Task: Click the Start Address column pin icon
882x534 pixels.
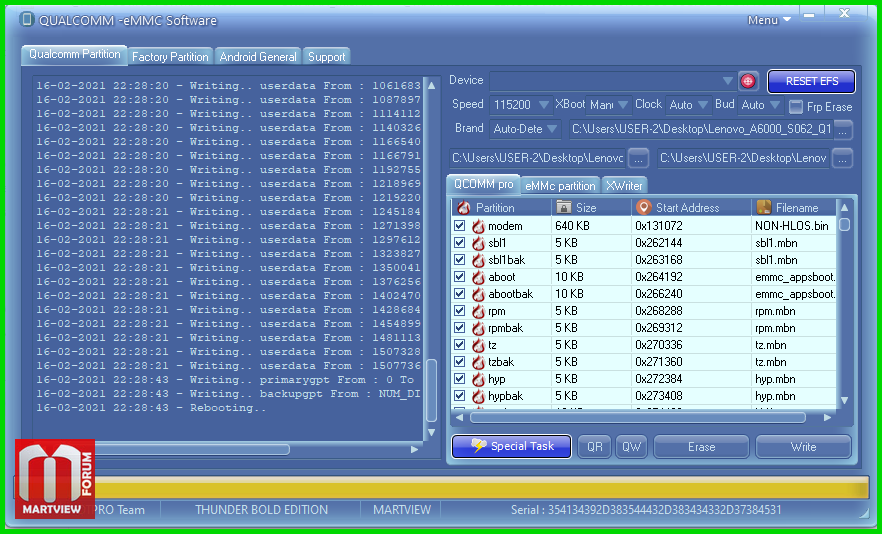Action: click(x=644, y=207)
